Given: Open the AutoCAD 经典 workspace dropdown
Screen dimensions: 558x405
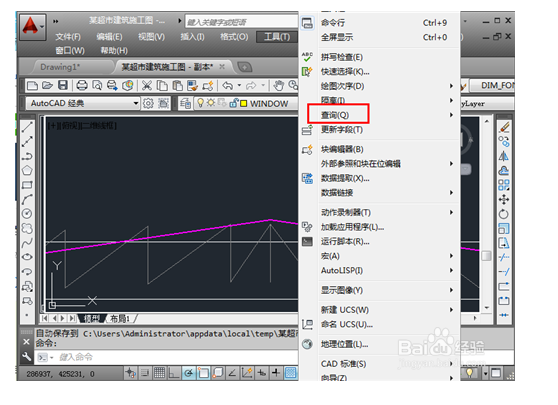Looking at the screenshot, I should pyautogui.click(x=83, y=104).
